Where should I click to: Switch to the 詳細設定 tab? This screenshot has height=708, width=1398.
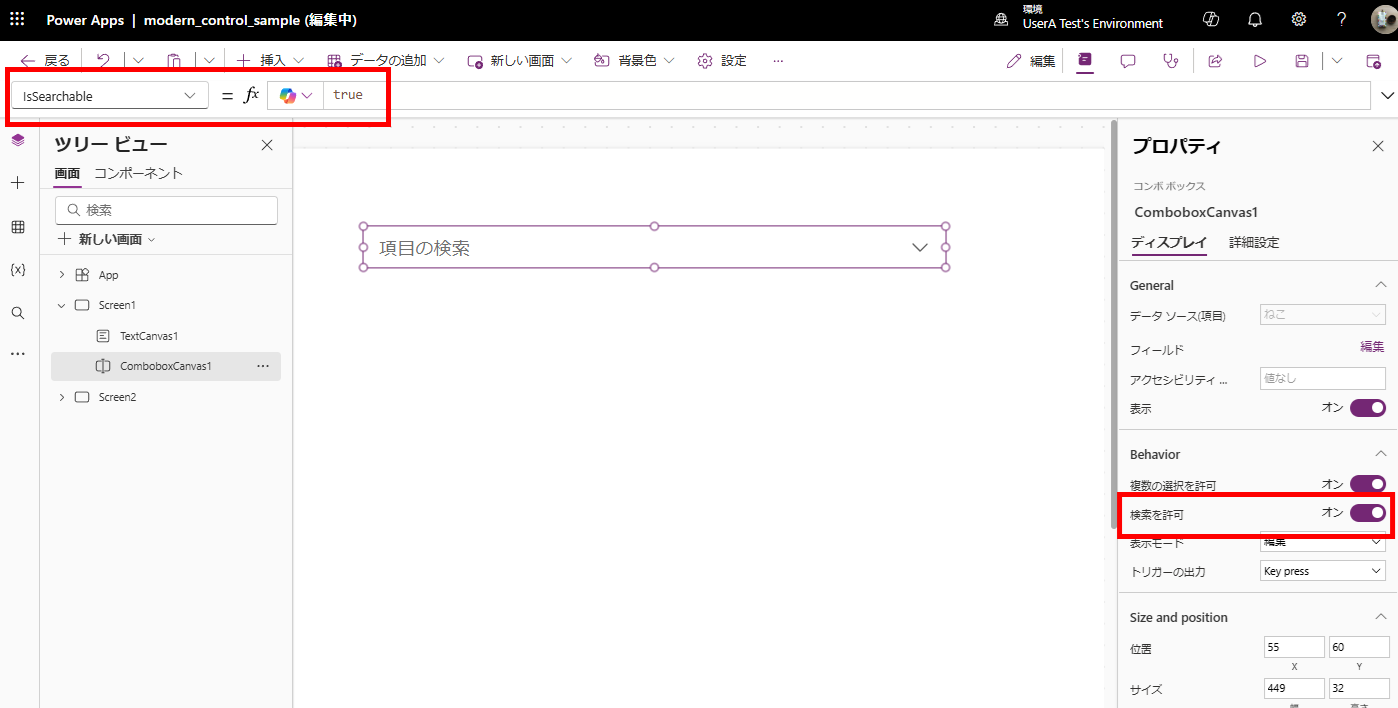tap(1253, 243)
